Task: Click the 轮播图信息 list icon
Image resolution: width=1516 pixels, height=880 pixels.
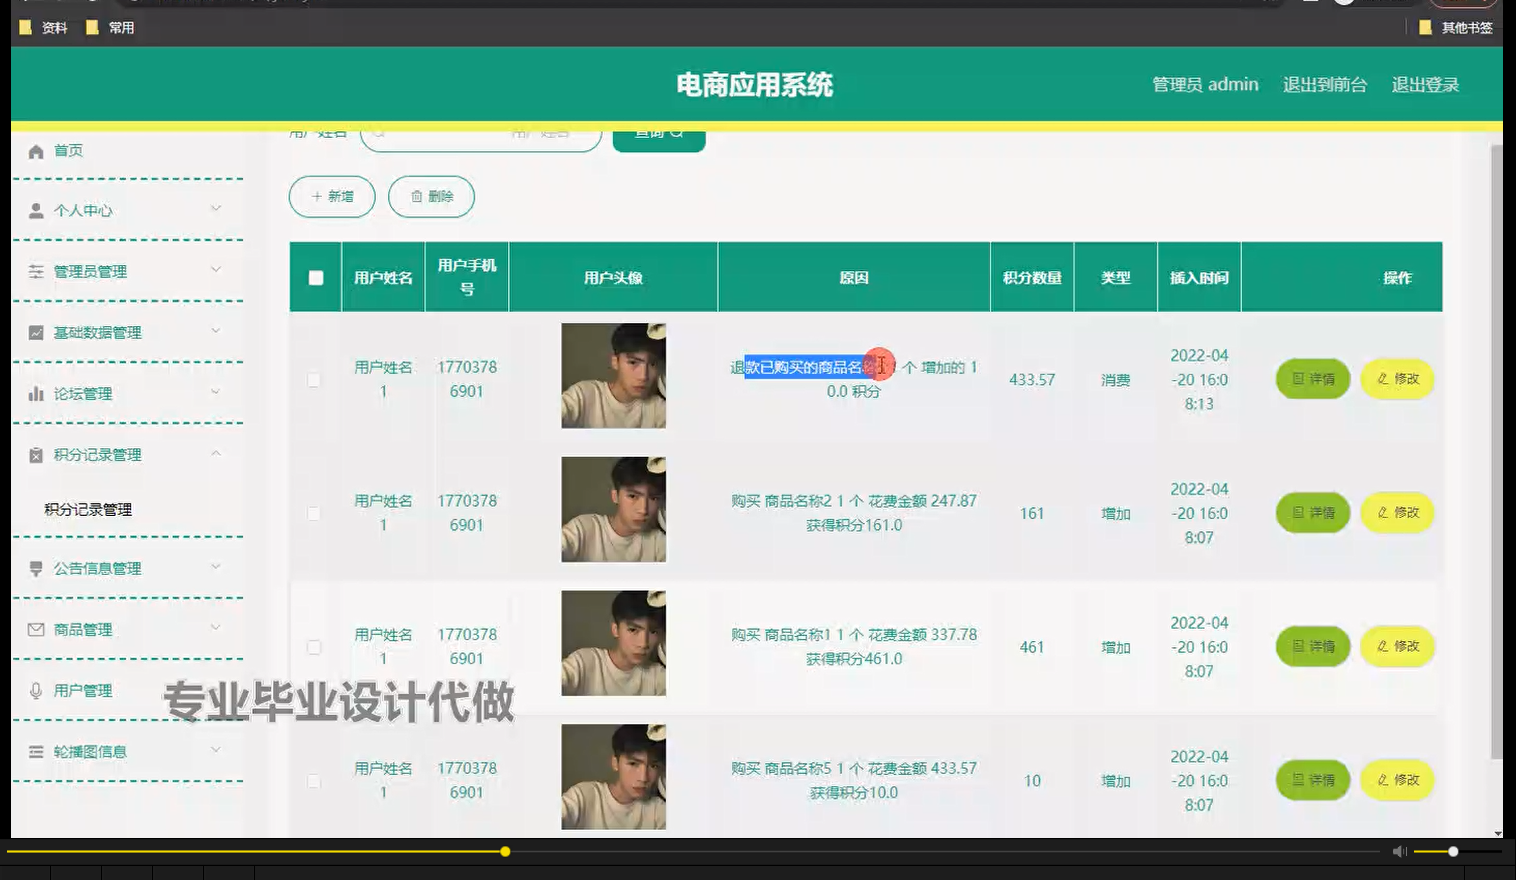Action: (35, 751)
